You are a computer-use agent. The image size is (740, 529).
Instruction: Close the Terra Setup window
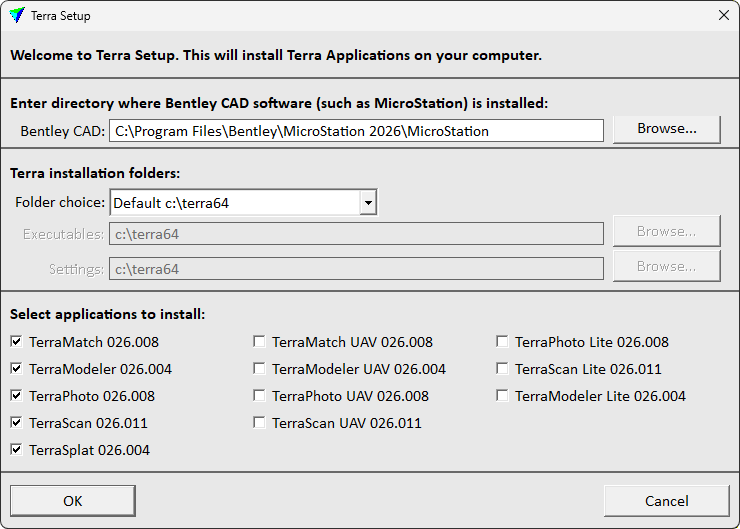(723, 16)
